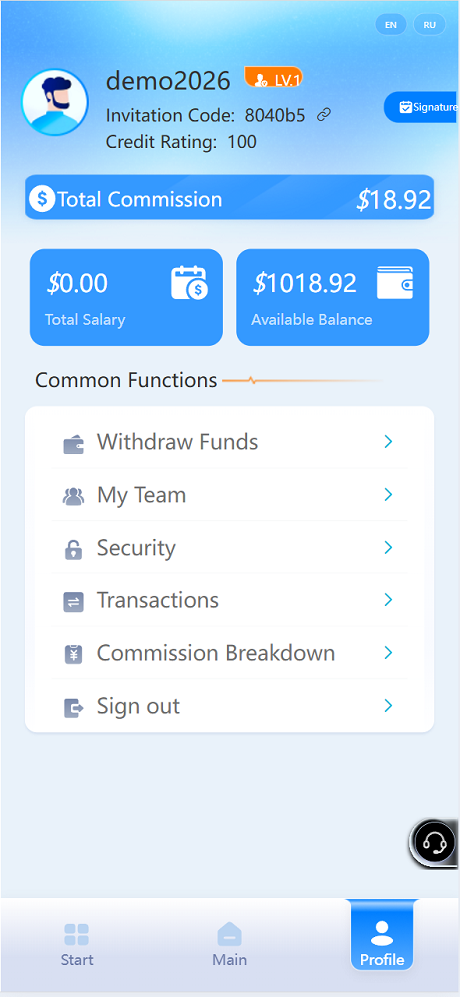The image size is (460, 997).
Task: Click the Commission Breakdown clipboard icon
Action: coord(73,654)
